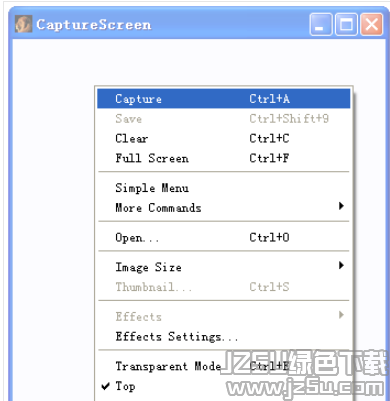Open Effects Settings... from the menu

[x=224, y=337]
